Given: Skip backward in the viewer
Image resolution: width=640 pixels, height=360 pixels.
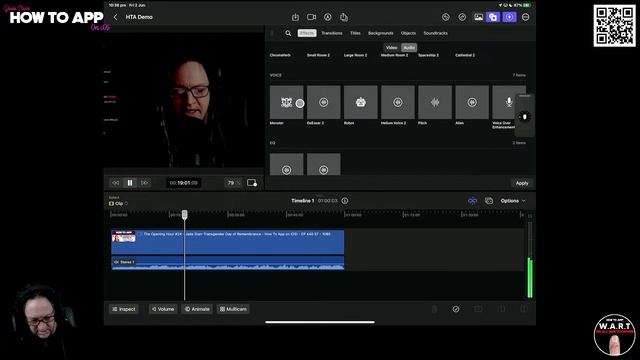Looking at the screenshot, I should click(x=116, y=183).
